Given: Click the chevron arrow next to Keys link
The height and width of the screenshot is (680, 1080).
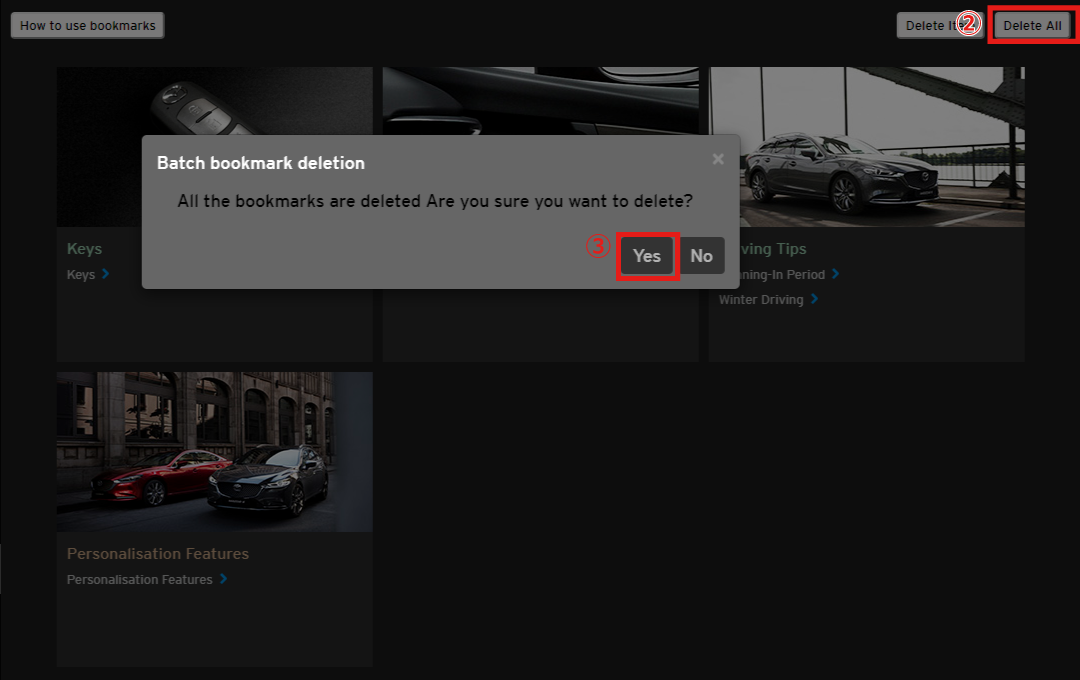Looking at the screenshot, I should pyautogui.click(x=106, y=274).
